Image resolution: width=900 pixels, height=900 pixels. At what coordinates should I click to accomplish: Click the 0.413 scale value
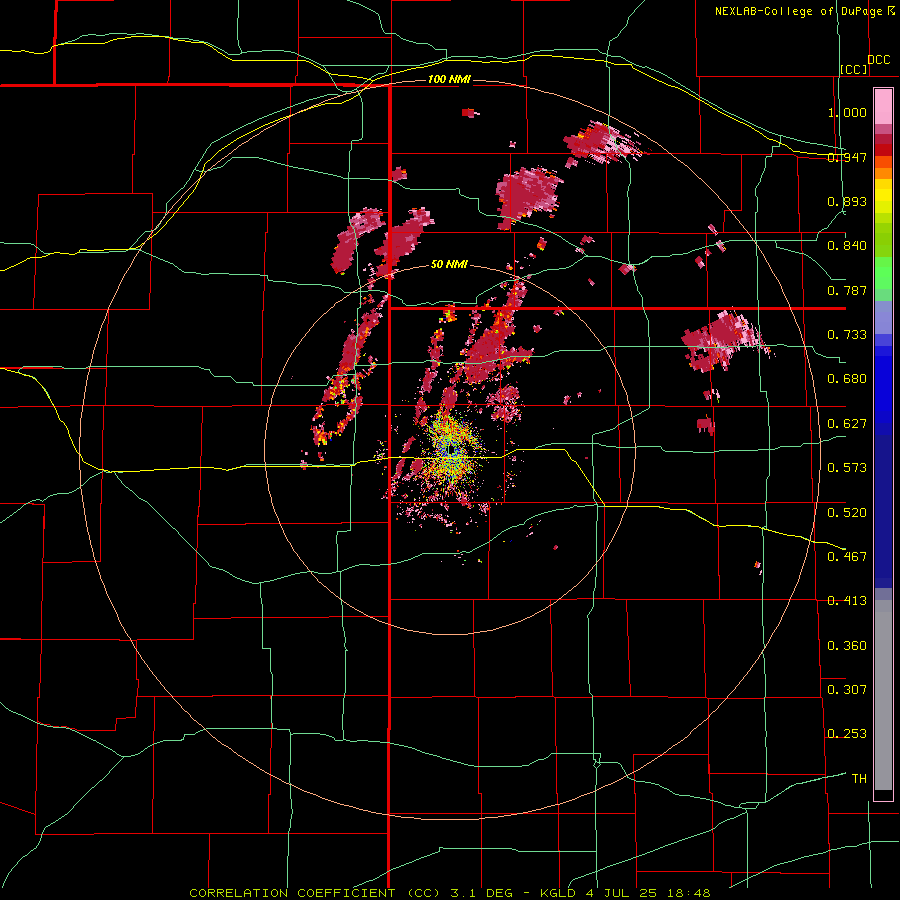(847, 601)
